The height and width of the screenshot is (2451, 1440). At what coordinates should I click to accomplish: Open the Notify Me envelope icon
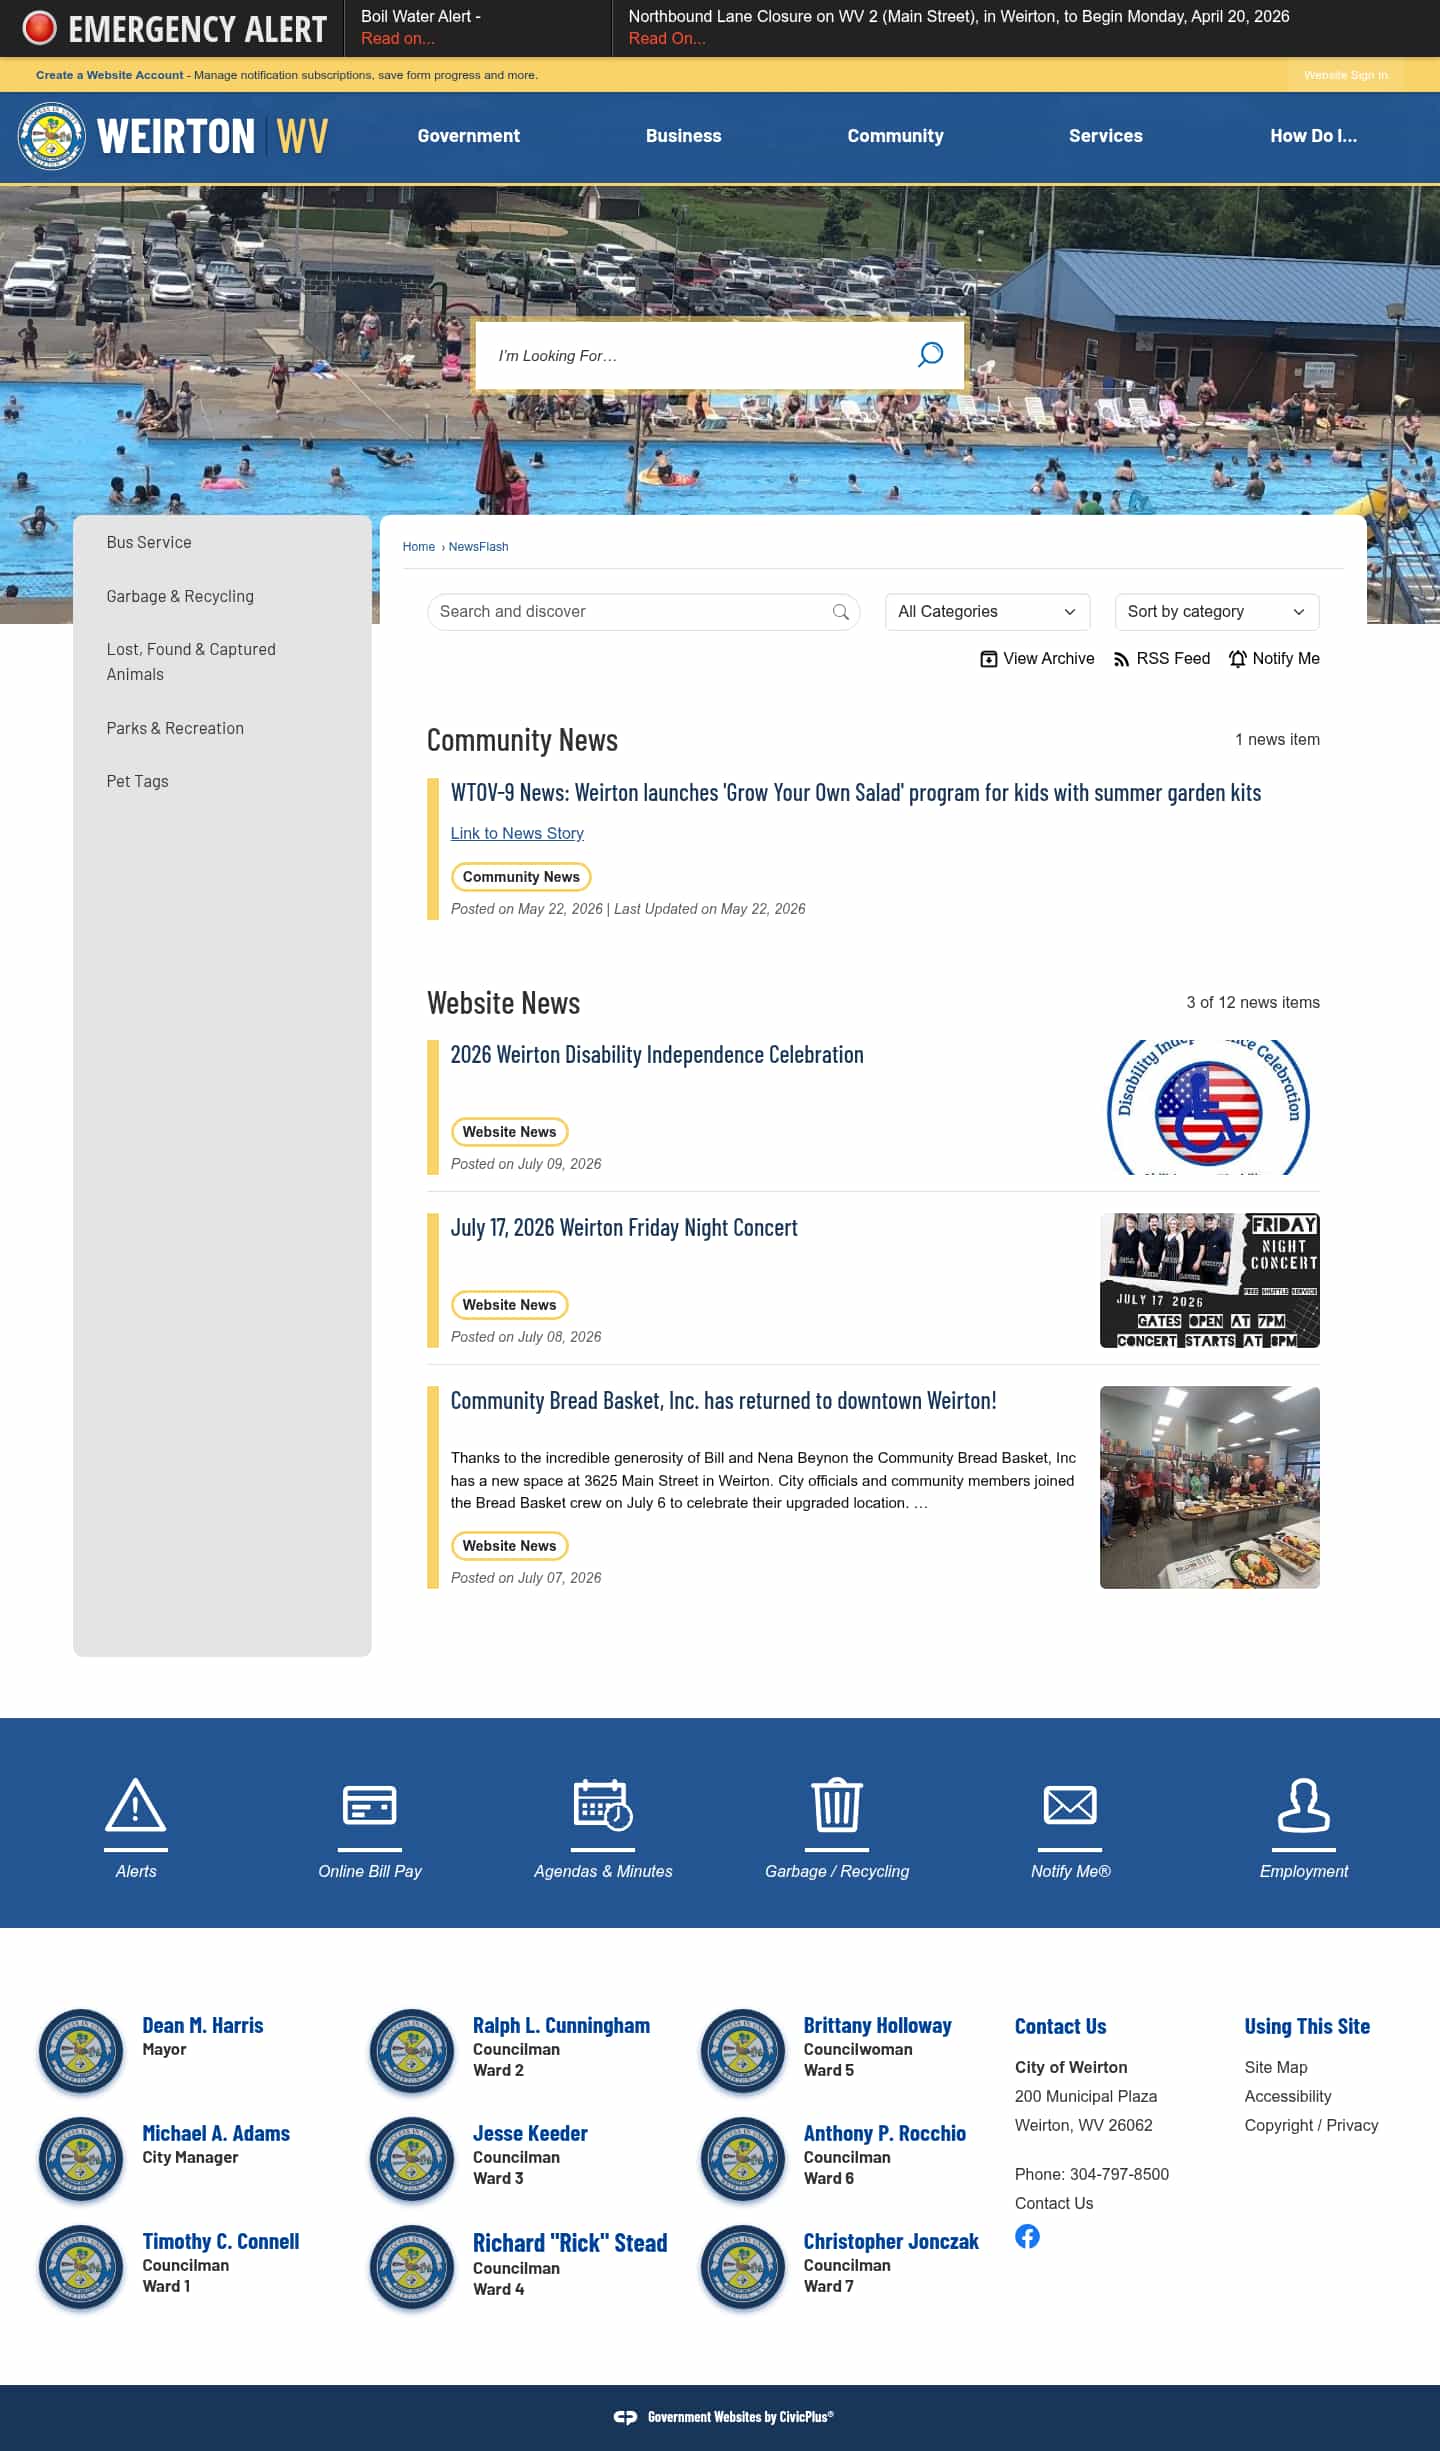tap(1070, 1805)
